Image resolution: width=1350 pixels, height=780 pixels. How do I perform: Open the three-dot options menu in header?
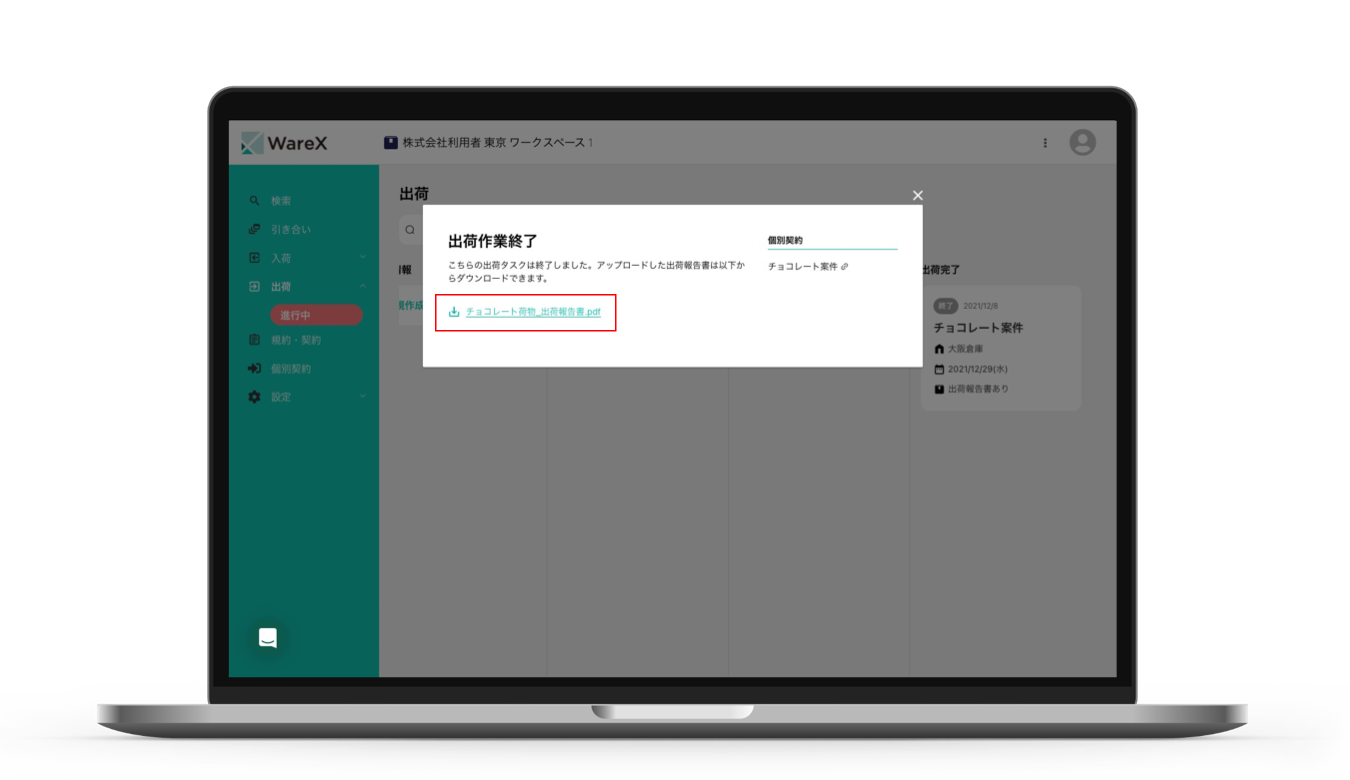tap(1045, 143)
